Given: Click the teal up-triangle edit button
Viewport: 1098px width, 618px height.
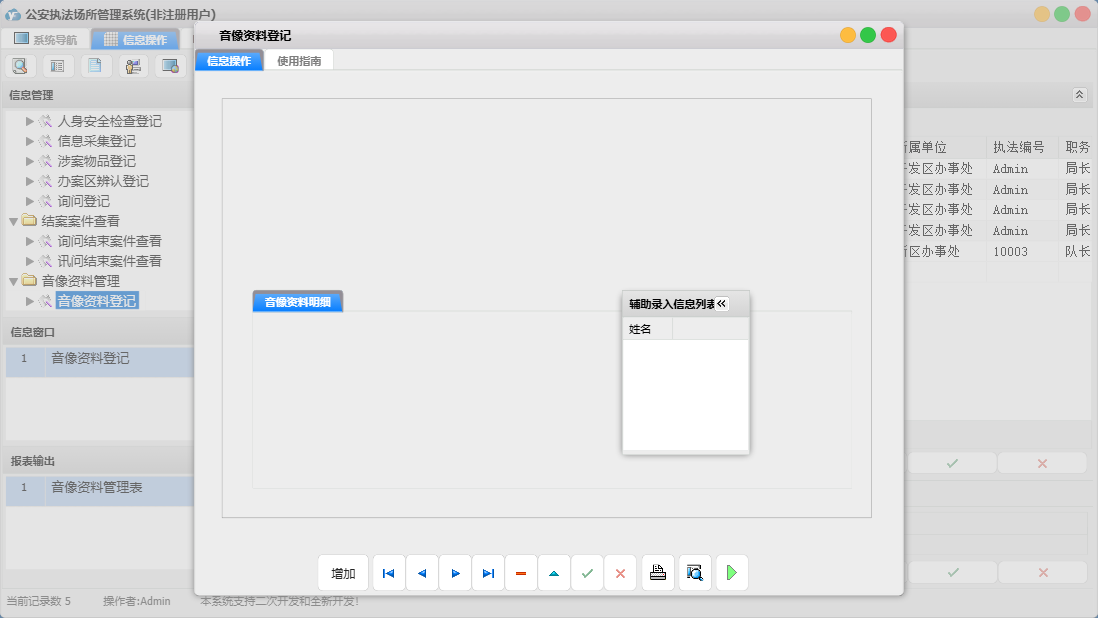Looking at the screenshot, I should point(554,573).
